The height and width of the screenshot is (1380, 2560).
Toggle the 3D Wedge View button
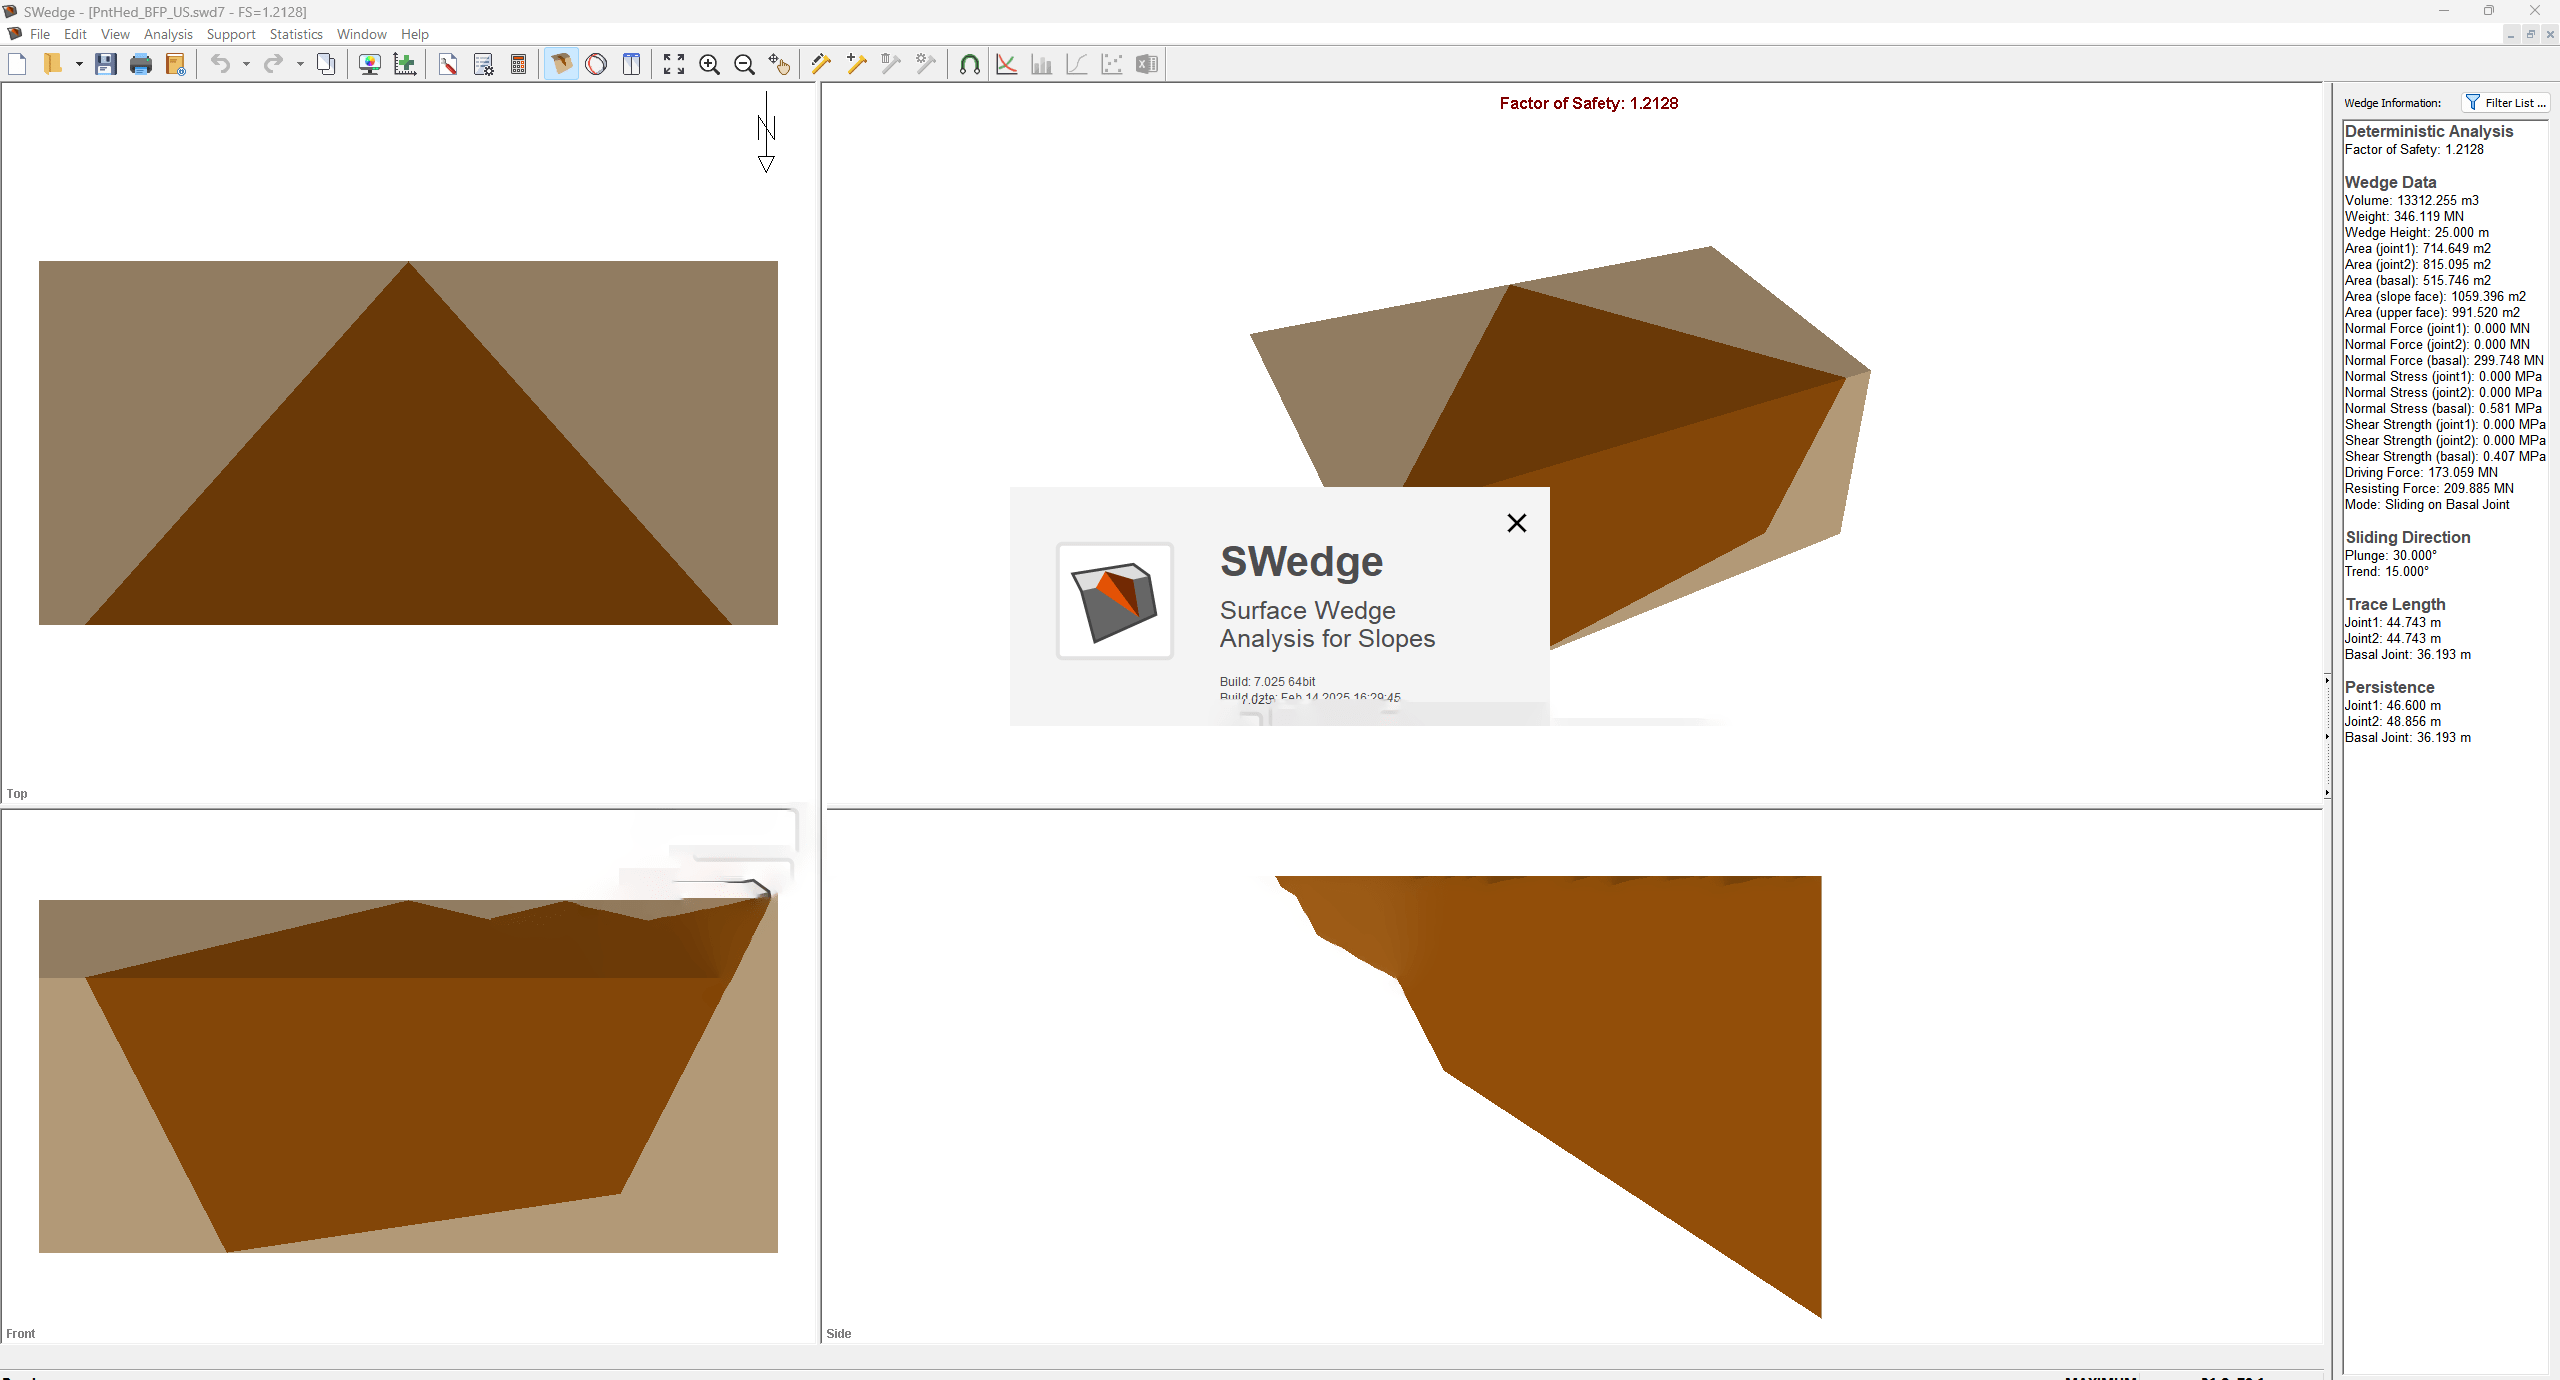tap(561, 65)
